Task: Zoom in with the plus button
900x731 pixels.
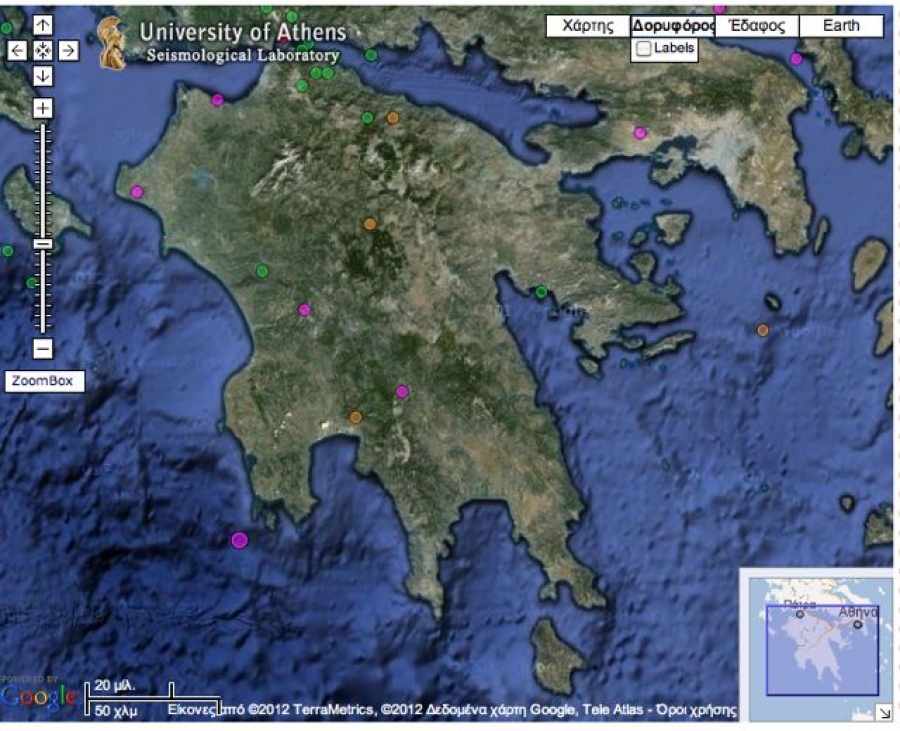Action: (x=43, y=108)
